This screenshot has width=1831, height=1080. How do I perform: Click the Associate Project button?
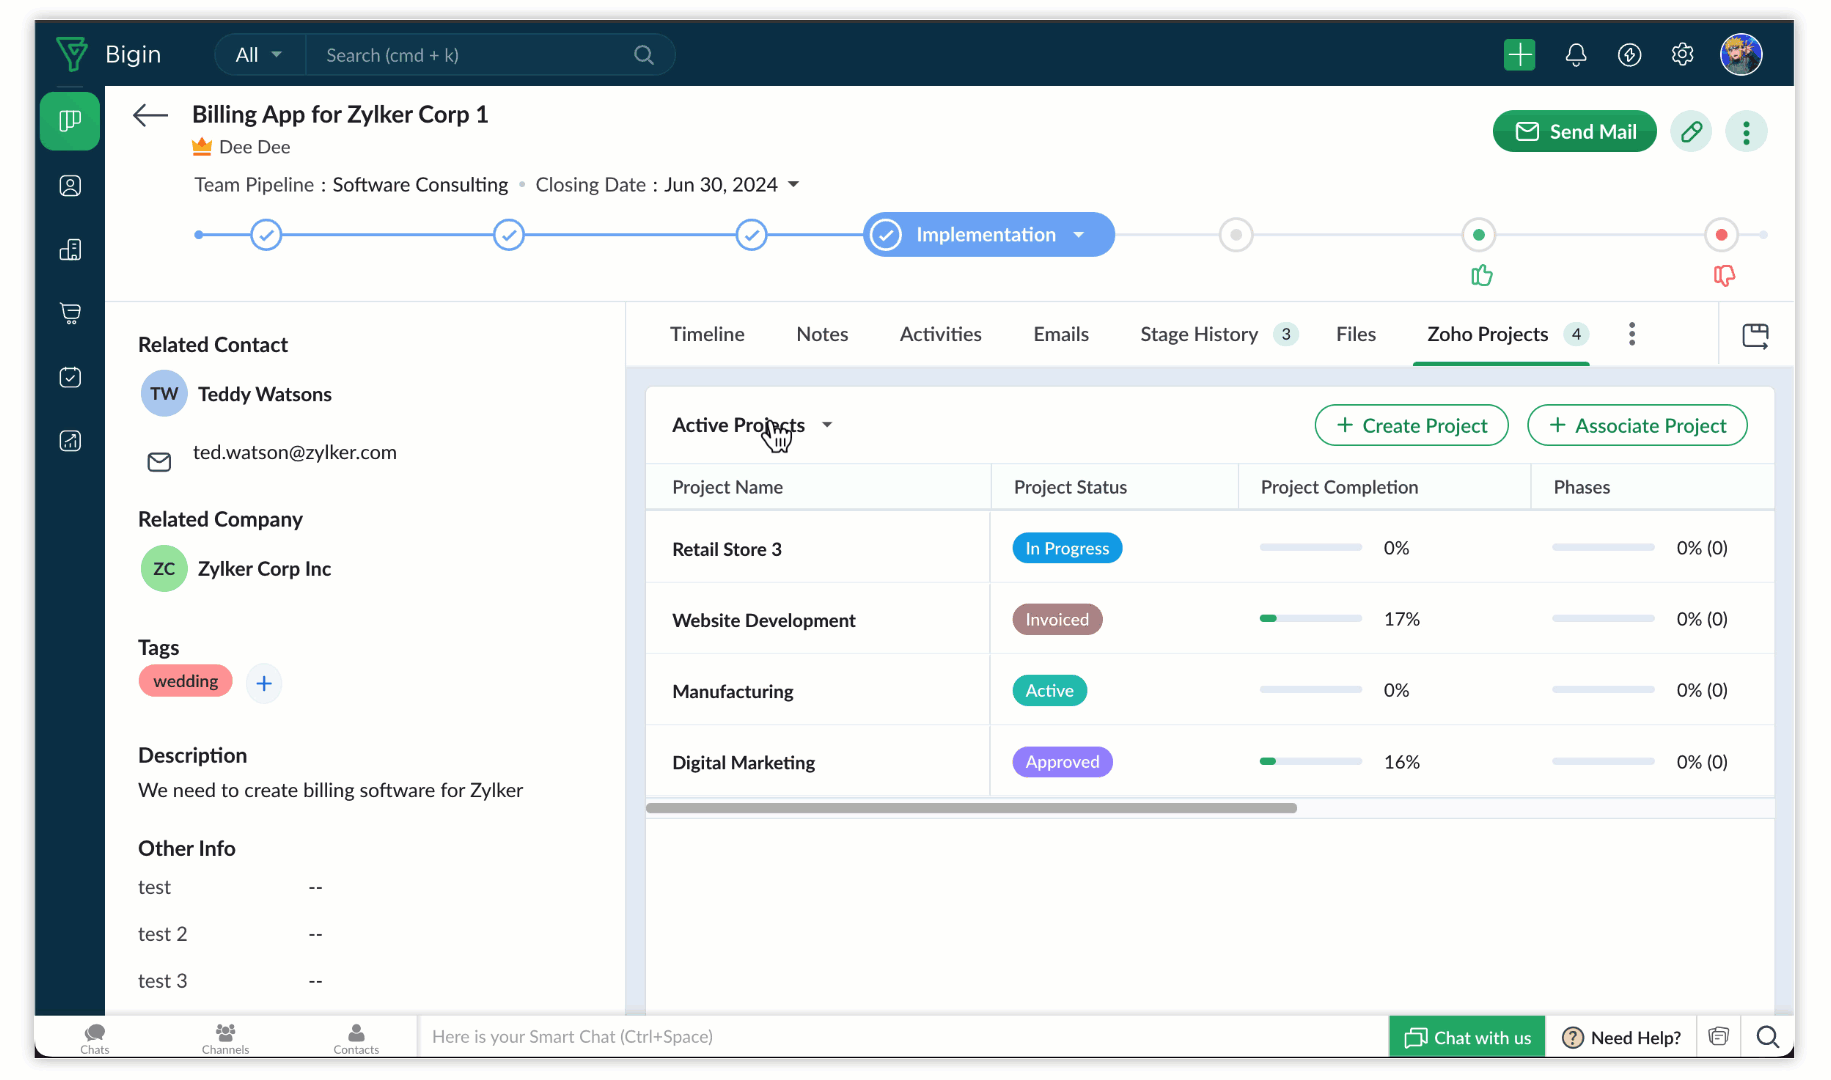click(x=1636, y=425)
